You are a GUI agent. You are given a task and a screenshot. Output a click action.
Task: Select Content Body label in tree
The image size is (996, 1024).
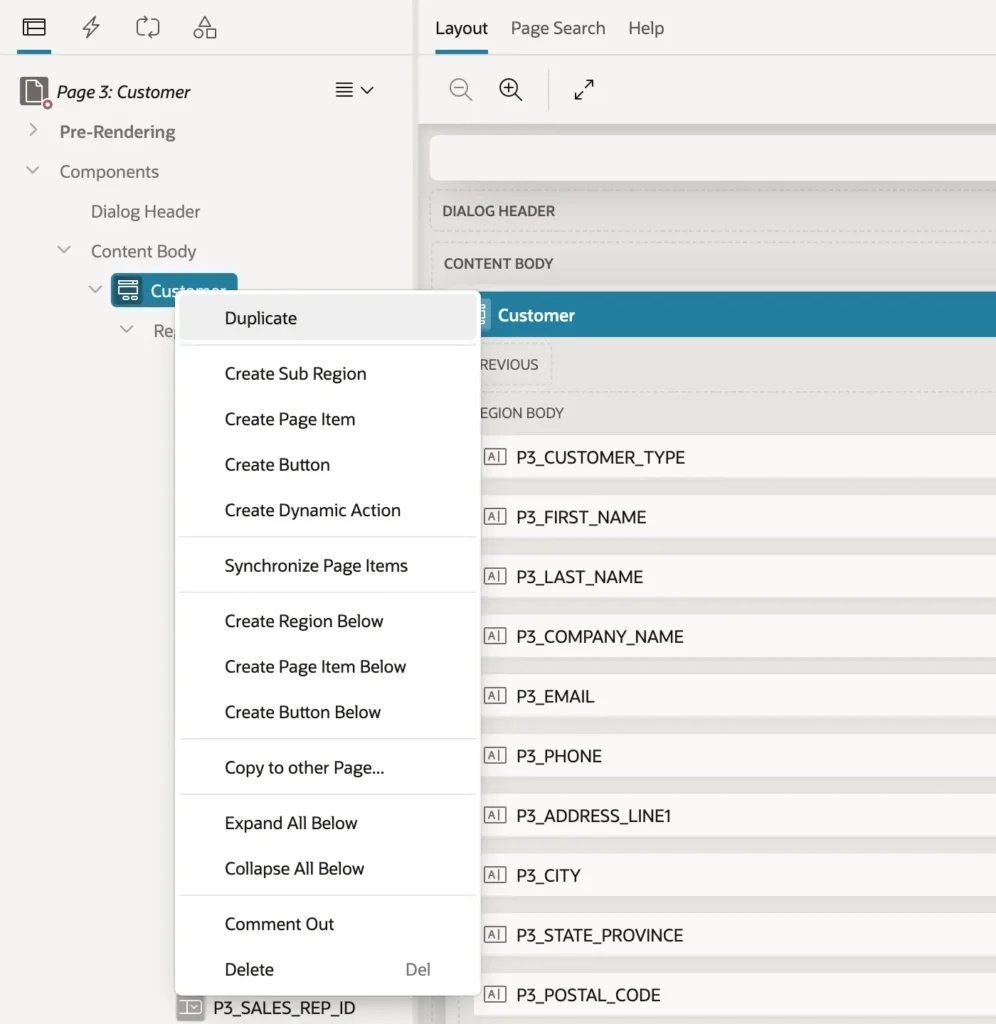coord(143,251)
